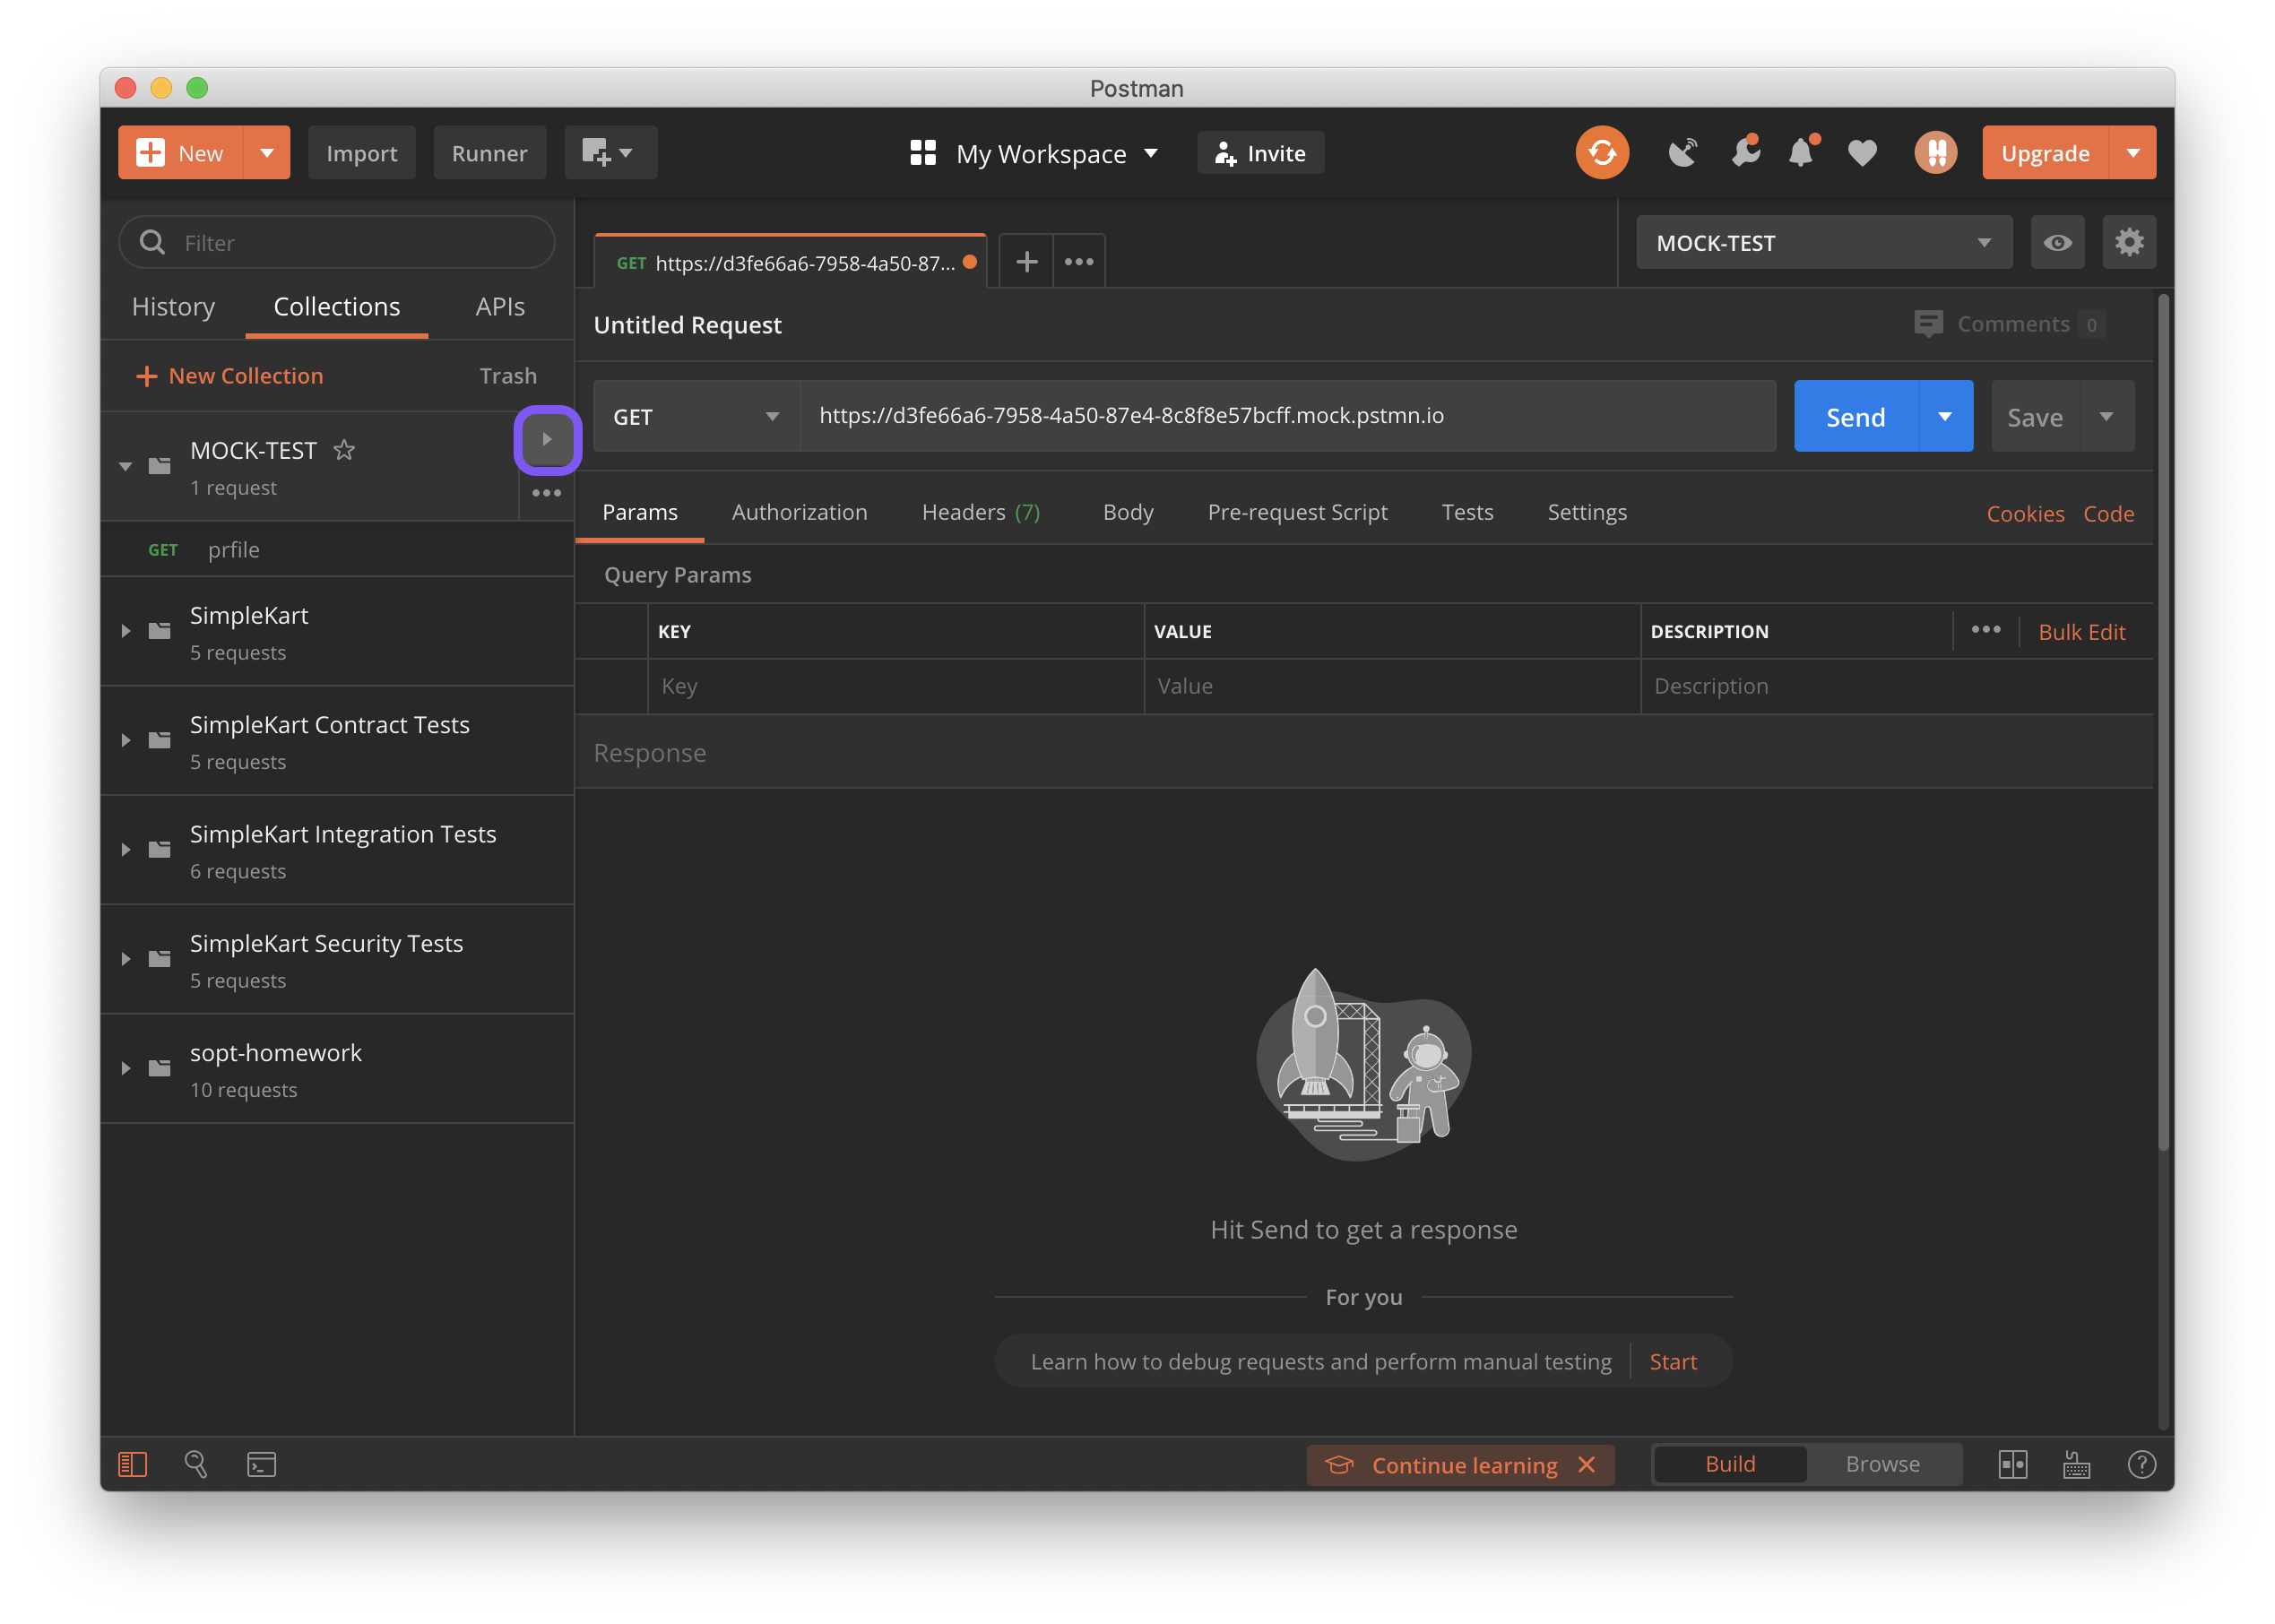Viewport: 2275px width, 1624px height.
Task: Click the Bulk Edit link
Action: [2081, 632]
